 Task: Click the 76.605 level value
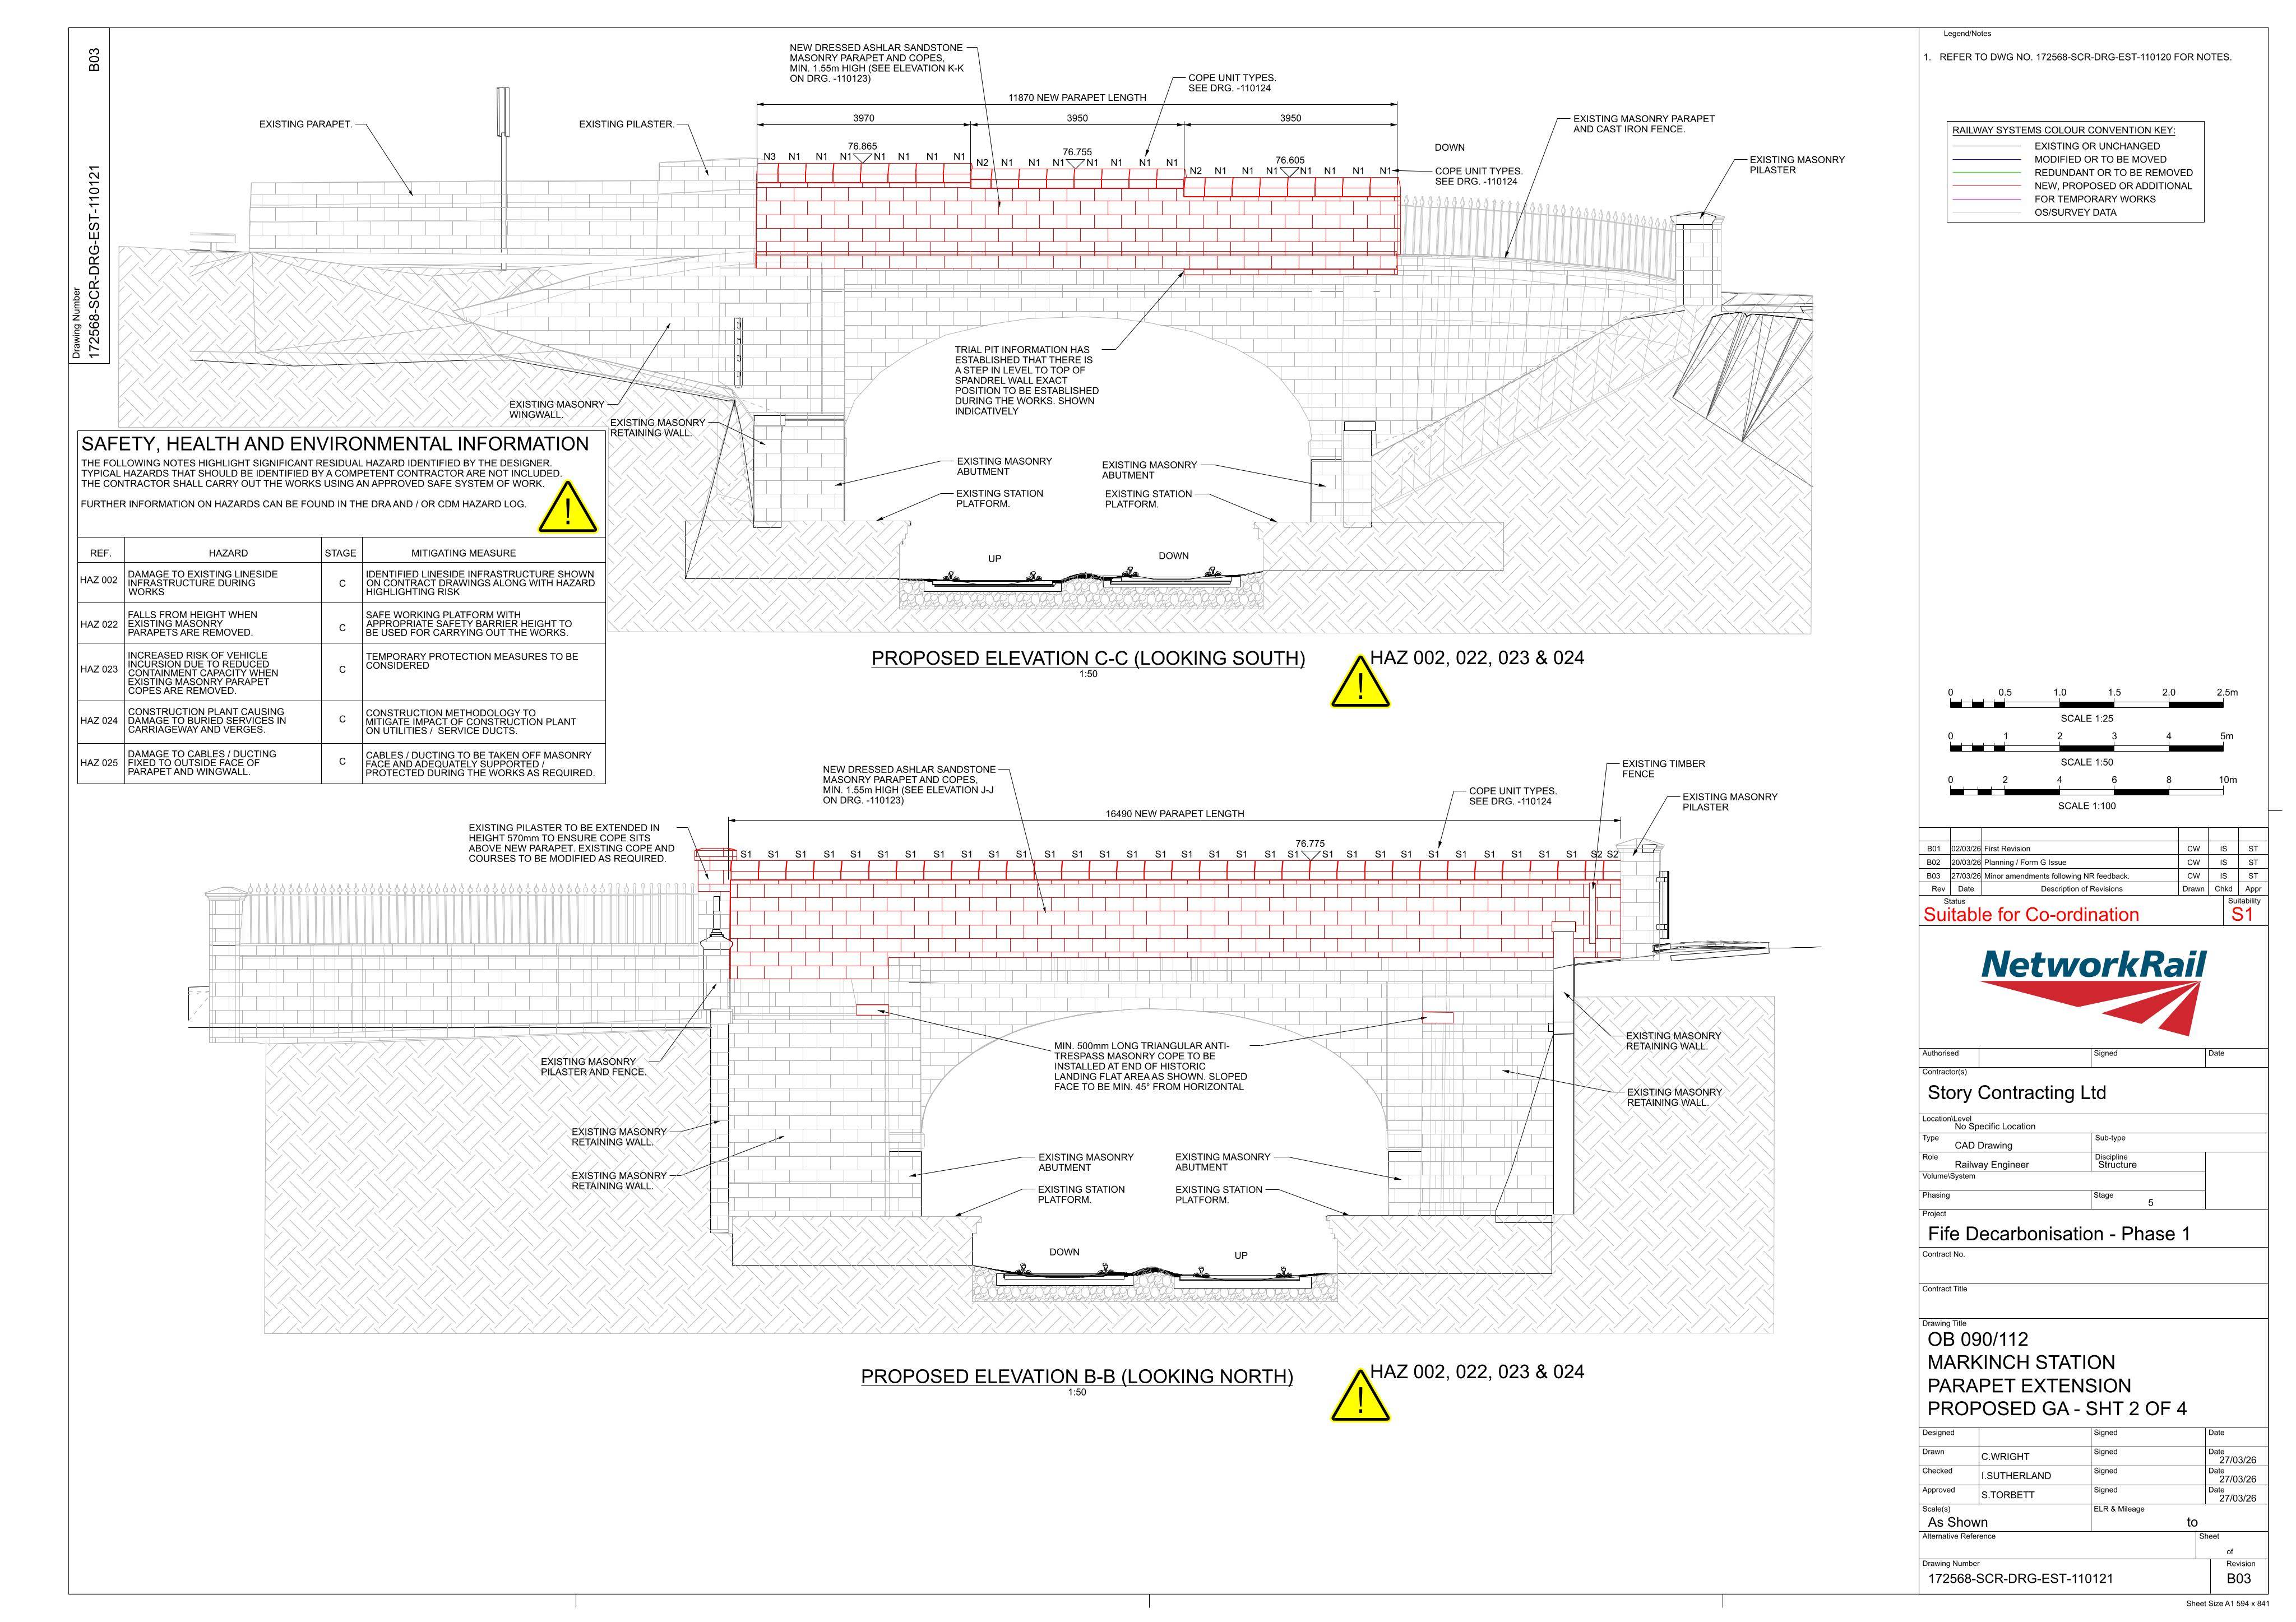(1290, 160)
